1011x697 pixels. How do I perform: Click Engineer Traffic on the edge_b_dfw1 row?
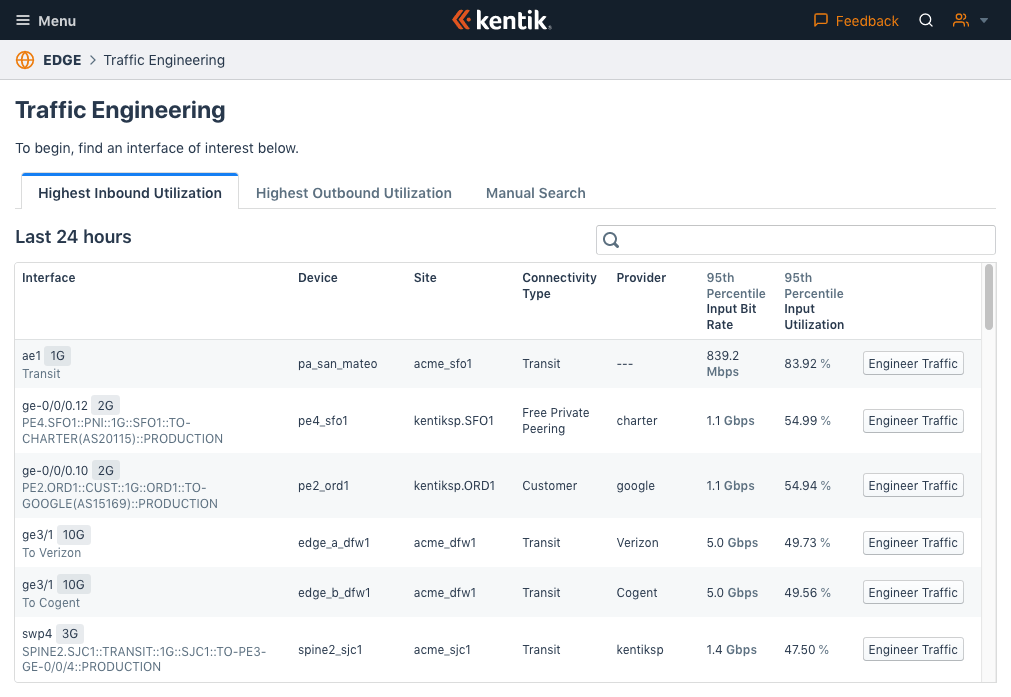912,592
